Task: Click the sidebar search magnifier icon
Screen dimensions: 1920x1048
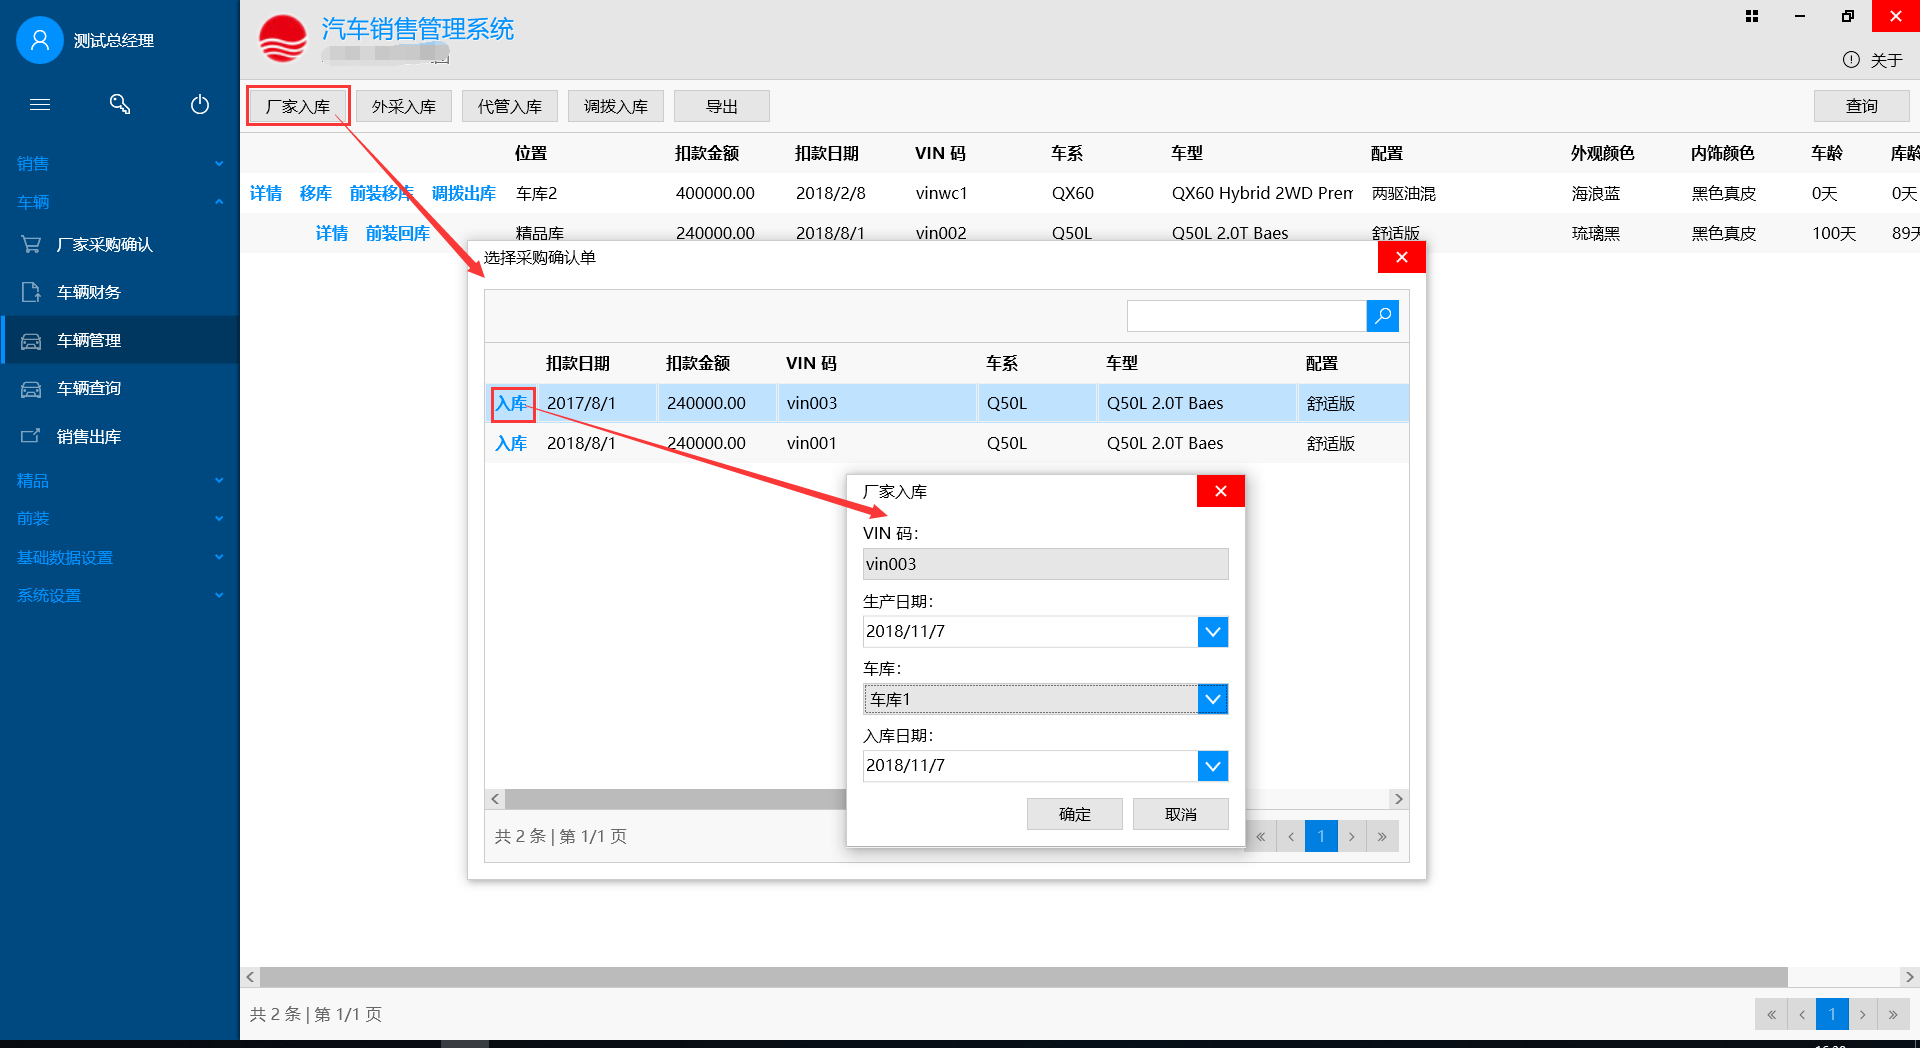Action: 120,104
